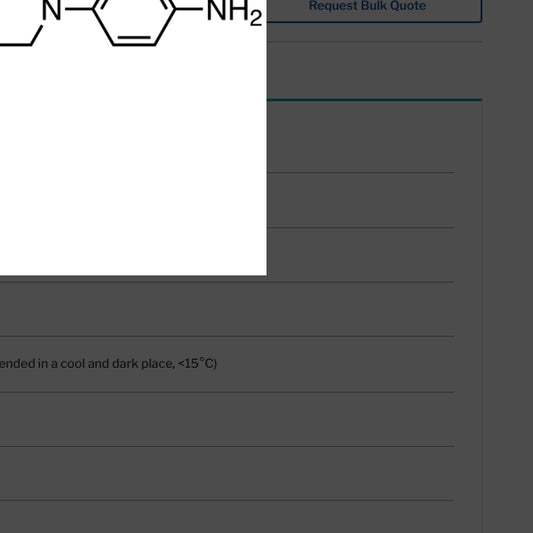Viewport: 533px width, 533px height.
Task: Click the storage note text 'cool and dark place, <15°C'
Action: (x=137, y=364)
